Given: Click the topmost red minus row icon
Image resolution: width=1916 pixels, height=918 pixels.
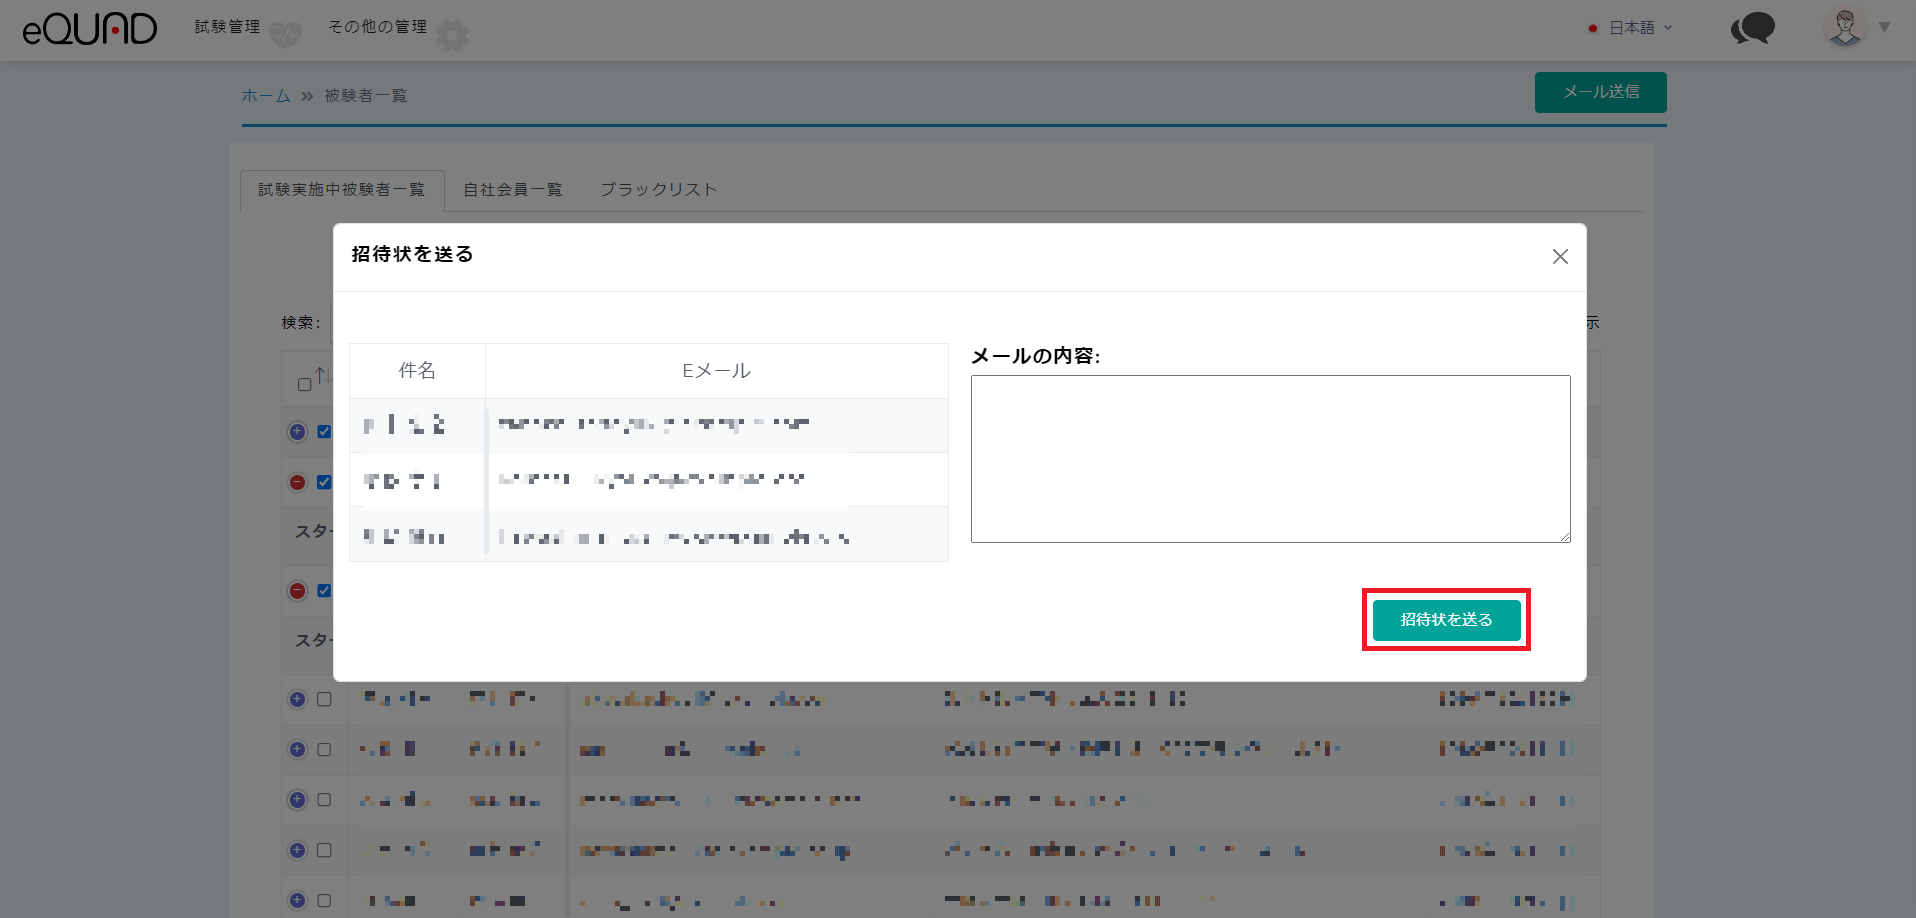Looking at the screenshot, I should (297, 482).
